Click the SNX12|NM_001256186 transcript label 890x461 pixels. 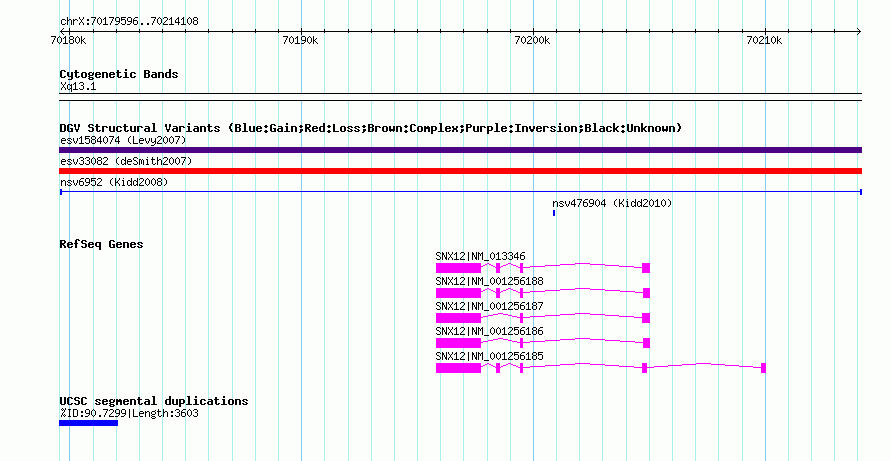[489, 332]
